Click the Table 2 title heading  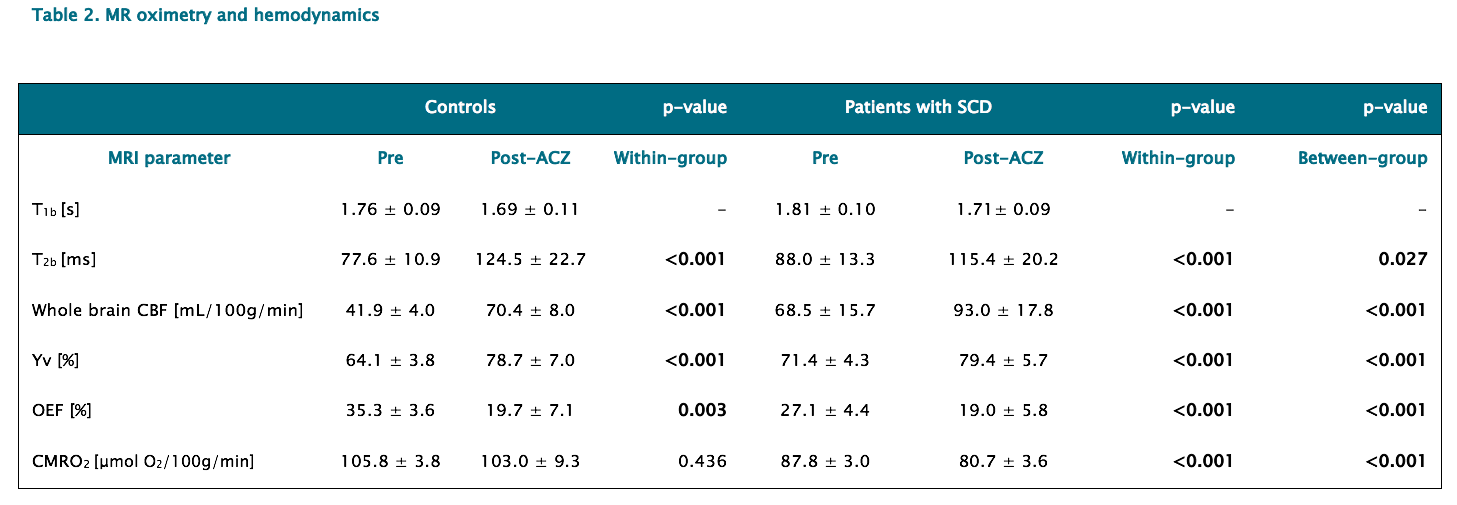205,16
